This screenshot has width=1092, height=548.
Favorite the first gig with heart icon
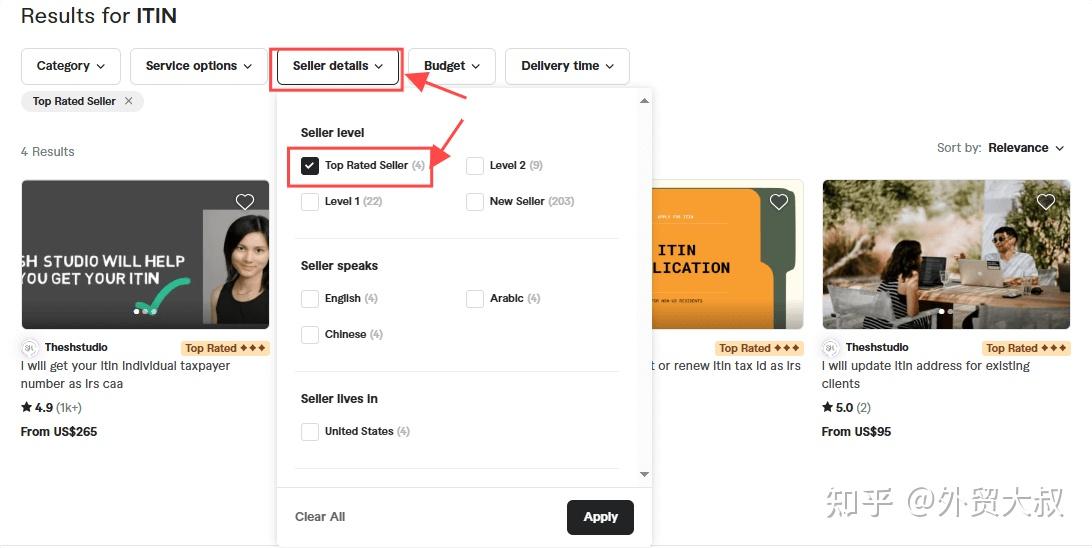coord(245,202)
